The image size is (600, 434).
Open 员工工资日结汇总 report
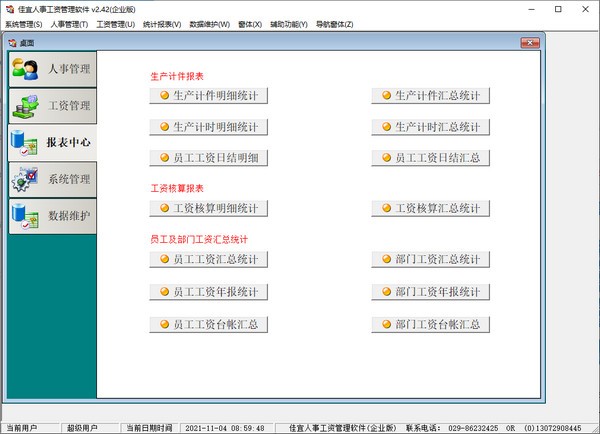pyautogui.click(x=430, y=159)
